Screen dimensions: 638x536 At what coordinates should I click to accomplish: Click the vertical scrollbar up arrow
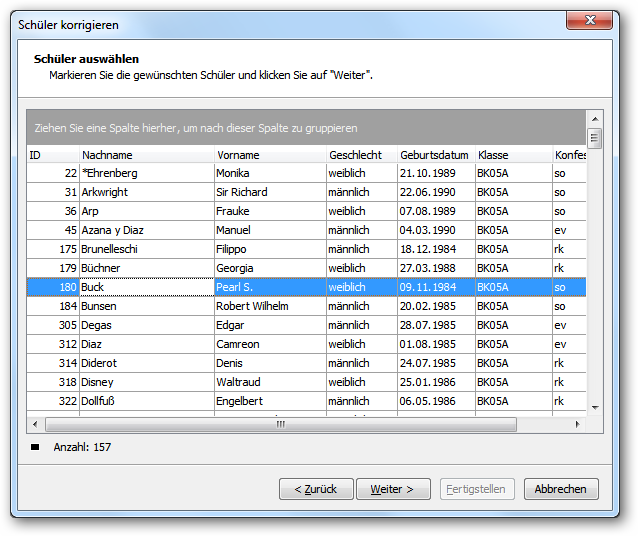595,119
